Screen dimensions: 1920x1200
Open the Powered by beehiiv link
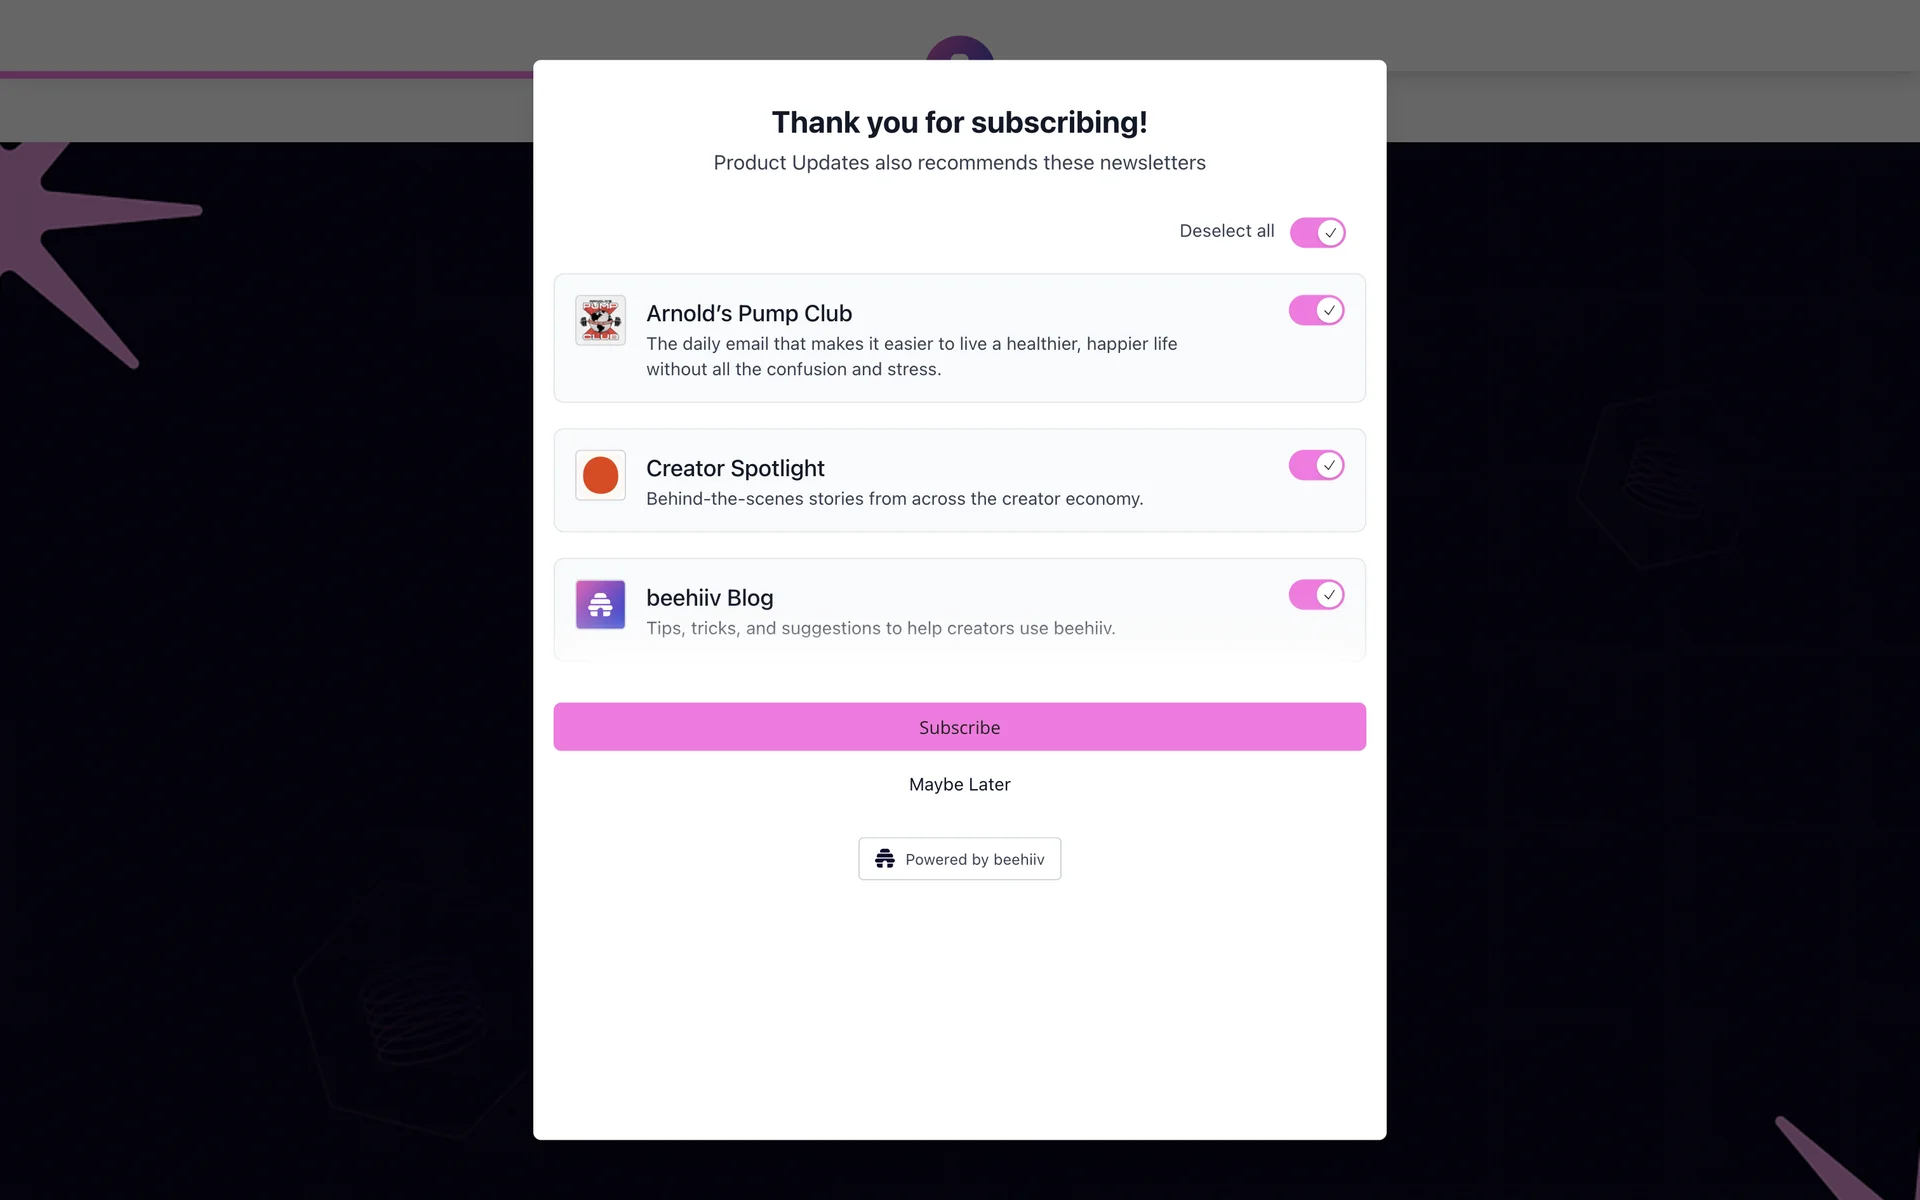tap(960, 859)
